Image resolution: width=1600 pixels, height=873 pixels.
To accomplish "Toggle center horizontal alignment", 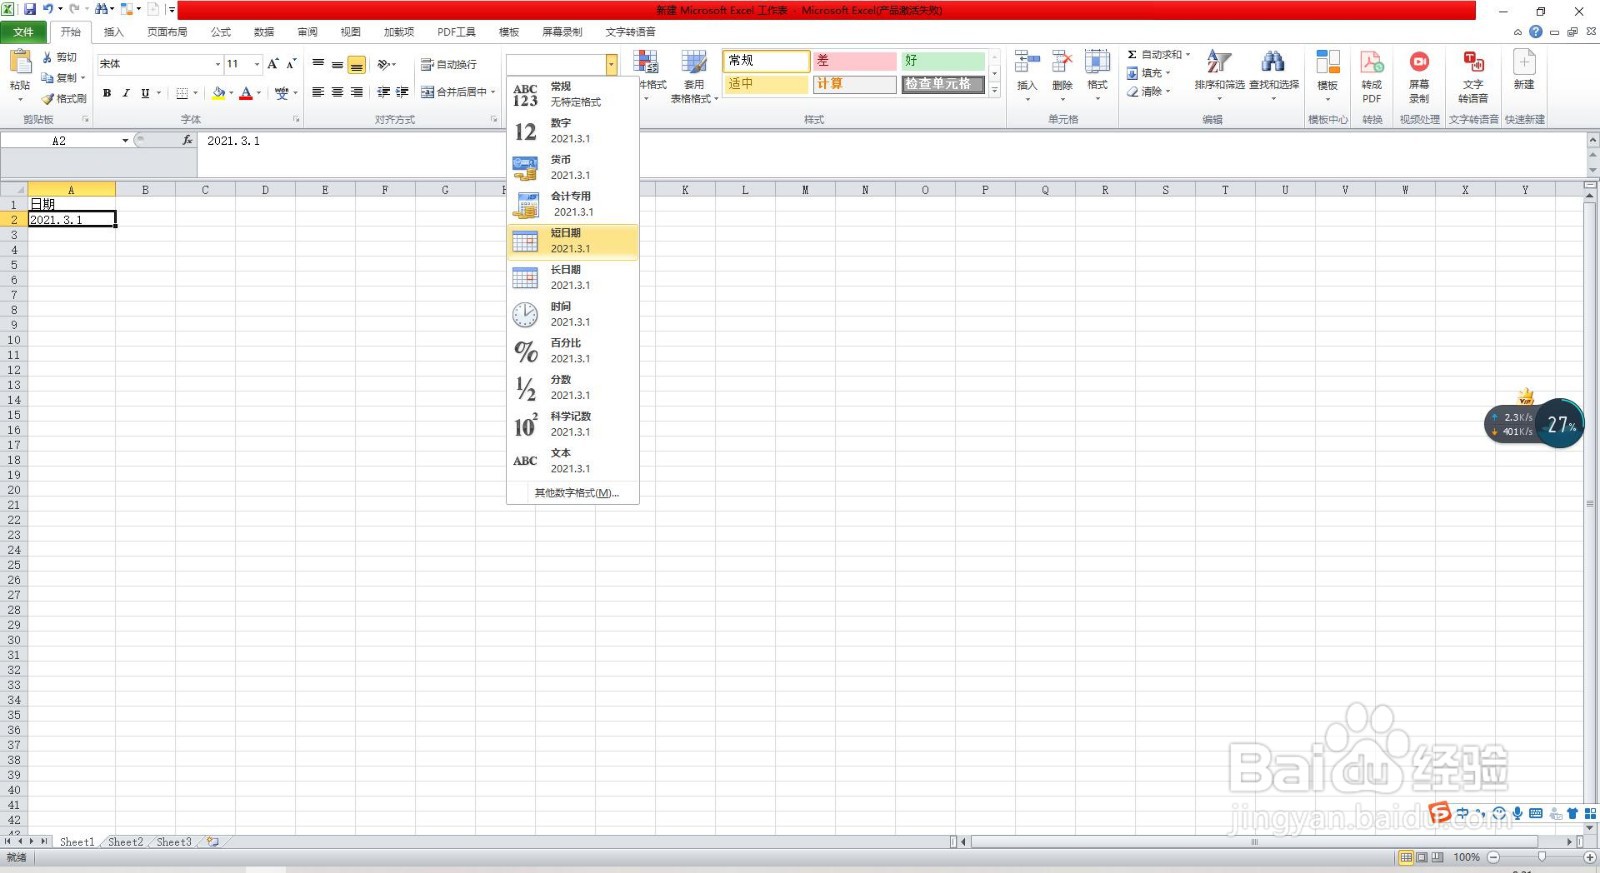I will point(337,92).
